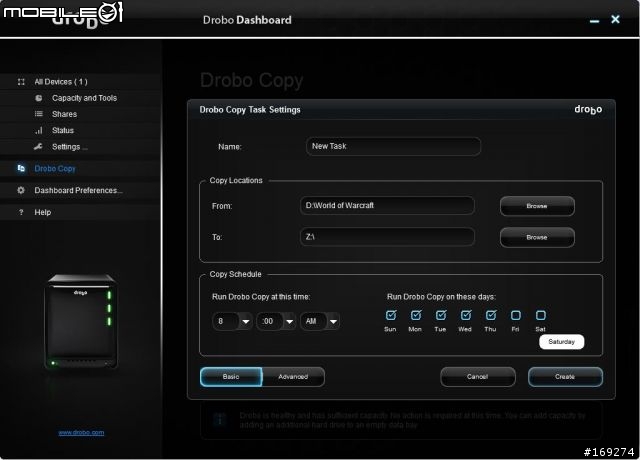
Task: Click the Drobo Copy sidebar icon
Action: pos(21,168)
